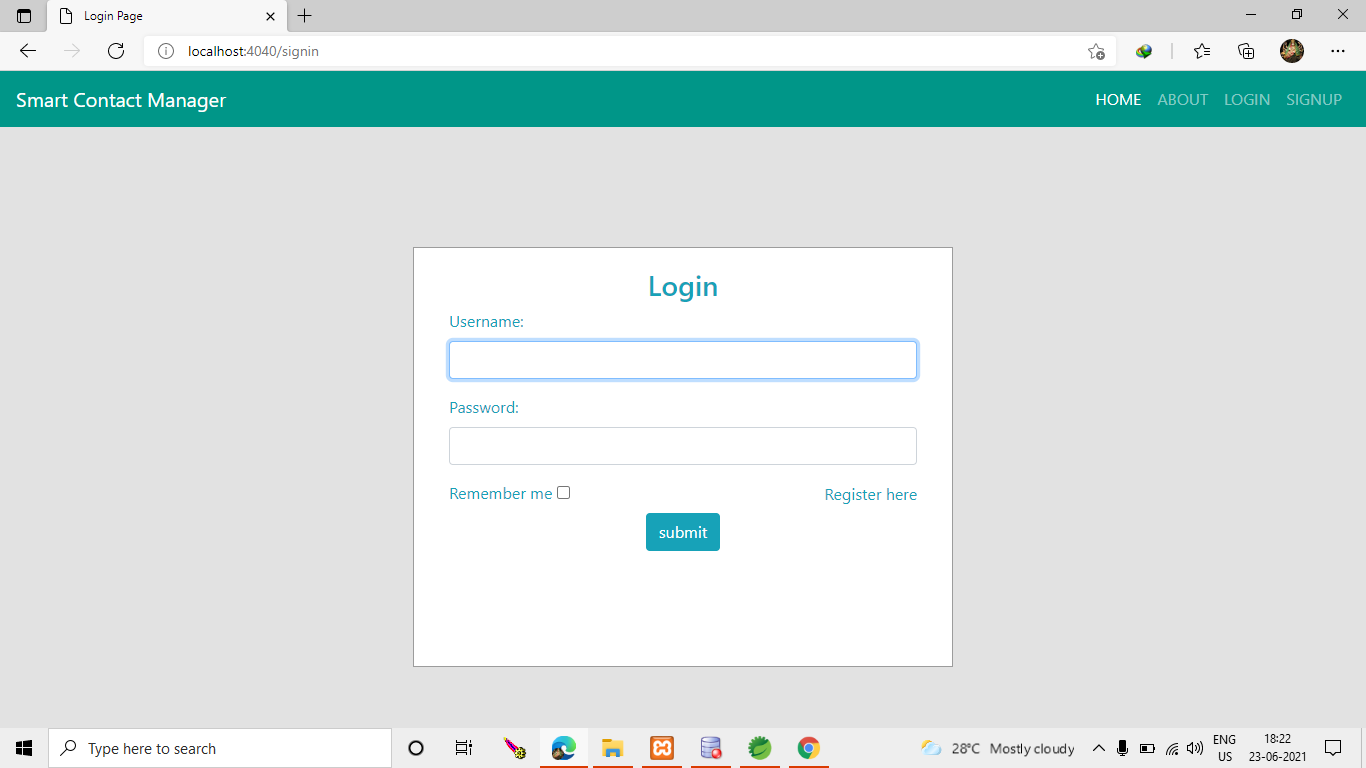Viewport: 1366px width, 768px height.
Task: Go to the HOME navigation item
Action: pos(1118,99)
